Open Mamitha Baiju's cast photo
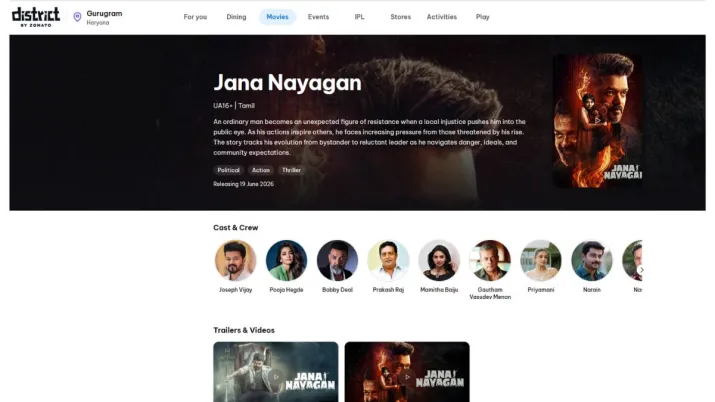The height and width of the screenshot is (402, 715). [439, 260]
